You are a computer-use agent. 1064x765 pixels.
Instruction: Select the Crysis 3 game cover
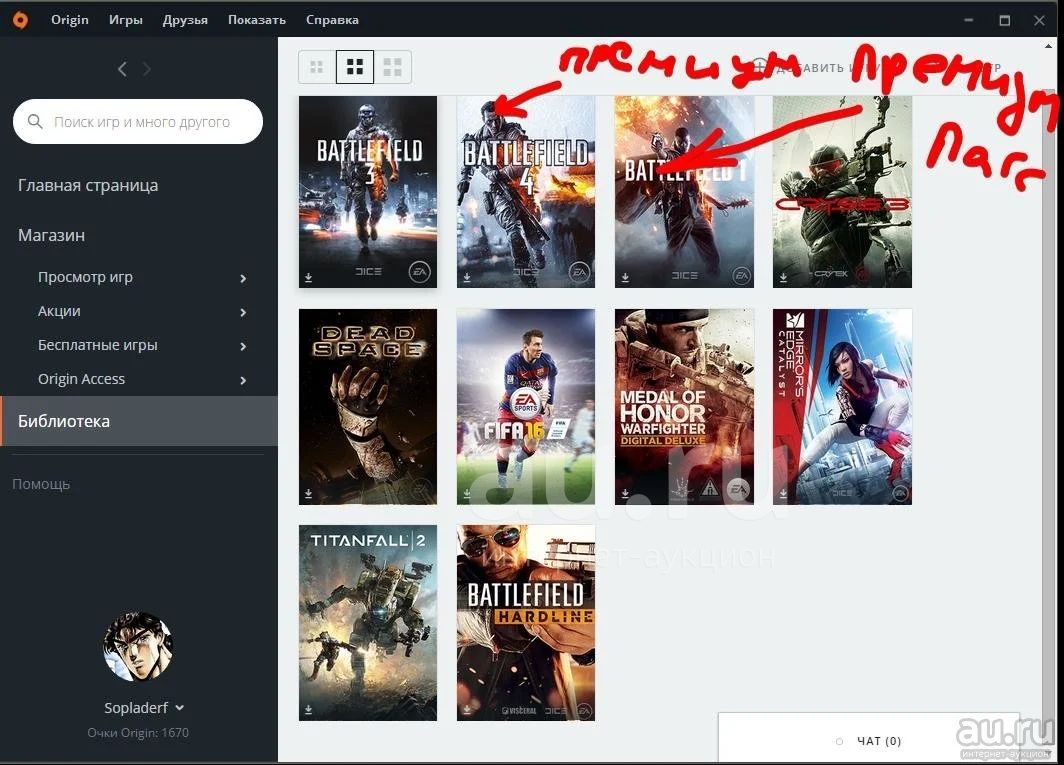(842, 191)
